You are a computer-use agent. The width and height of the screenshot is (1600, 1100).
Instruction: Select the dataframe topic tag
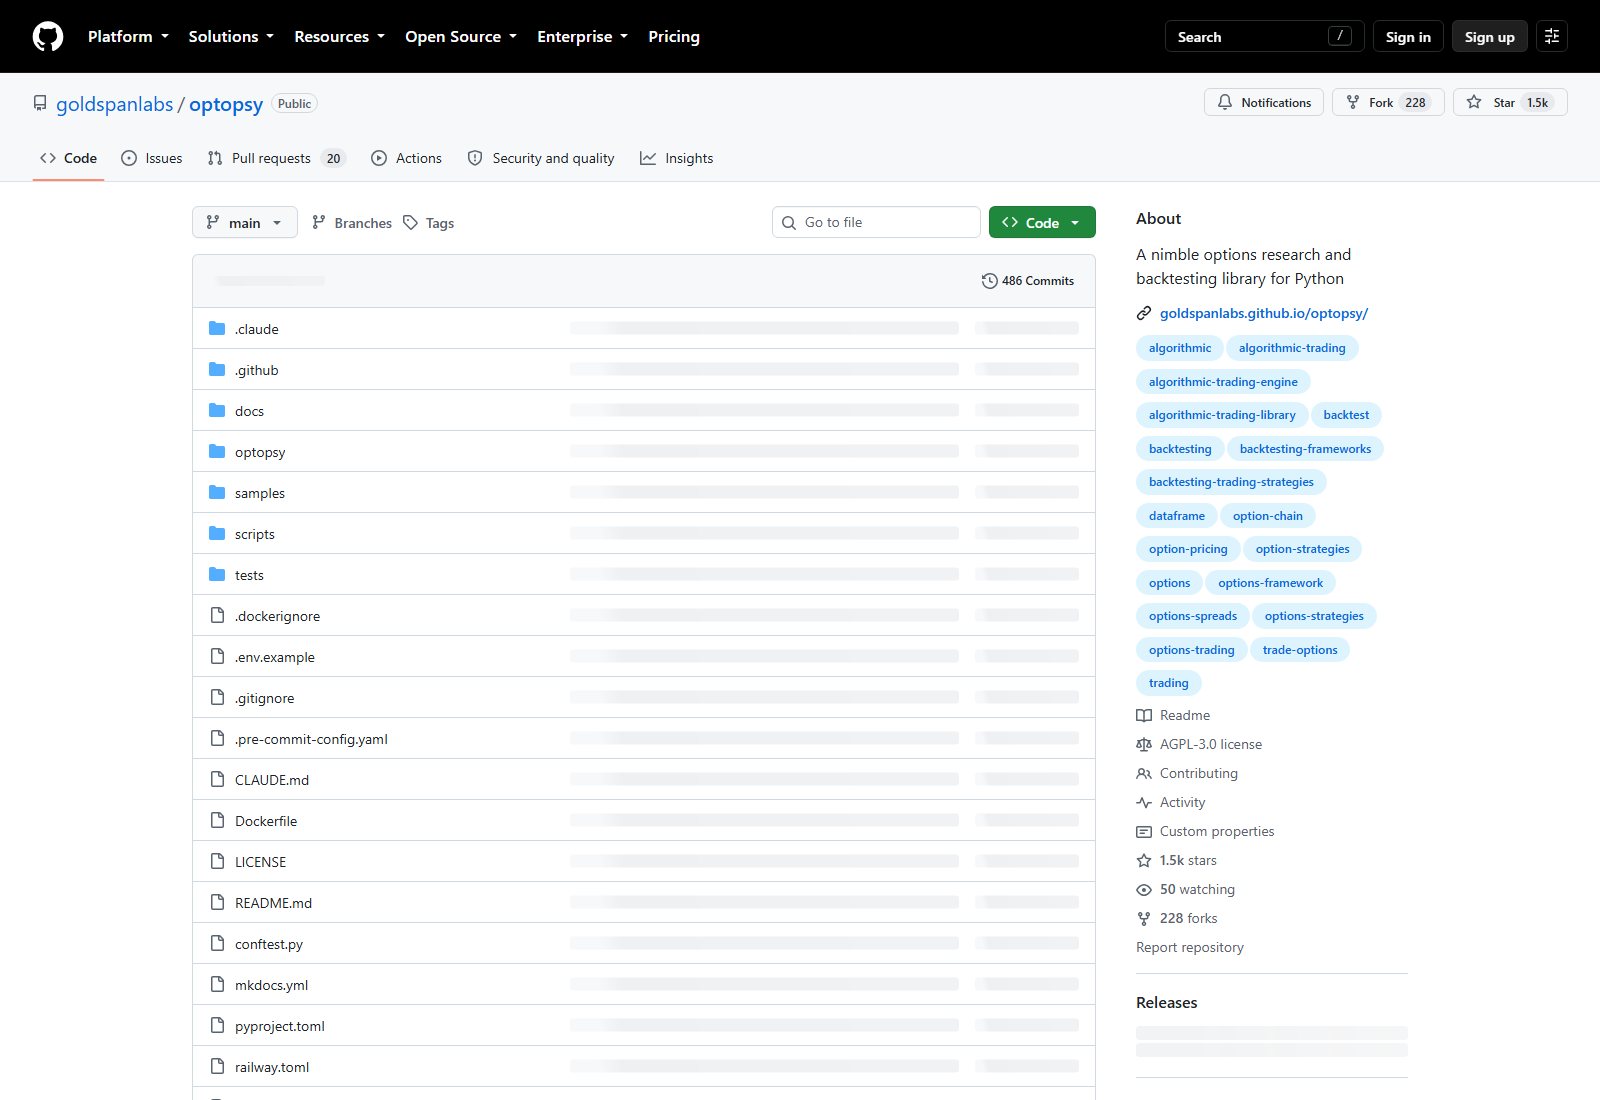[x=1177, y=516]
